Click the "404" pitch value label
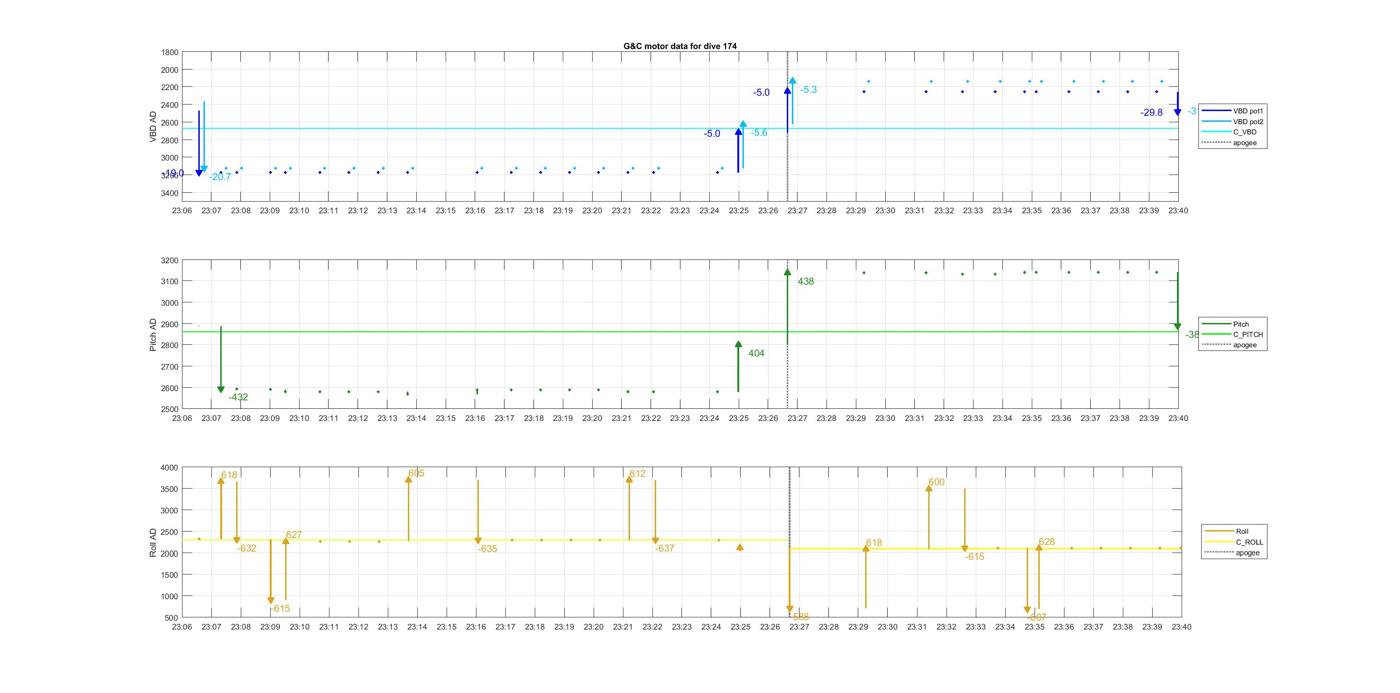Image resolution: width=1400 pixels, height=693 pixels. [x=756, y=353]
